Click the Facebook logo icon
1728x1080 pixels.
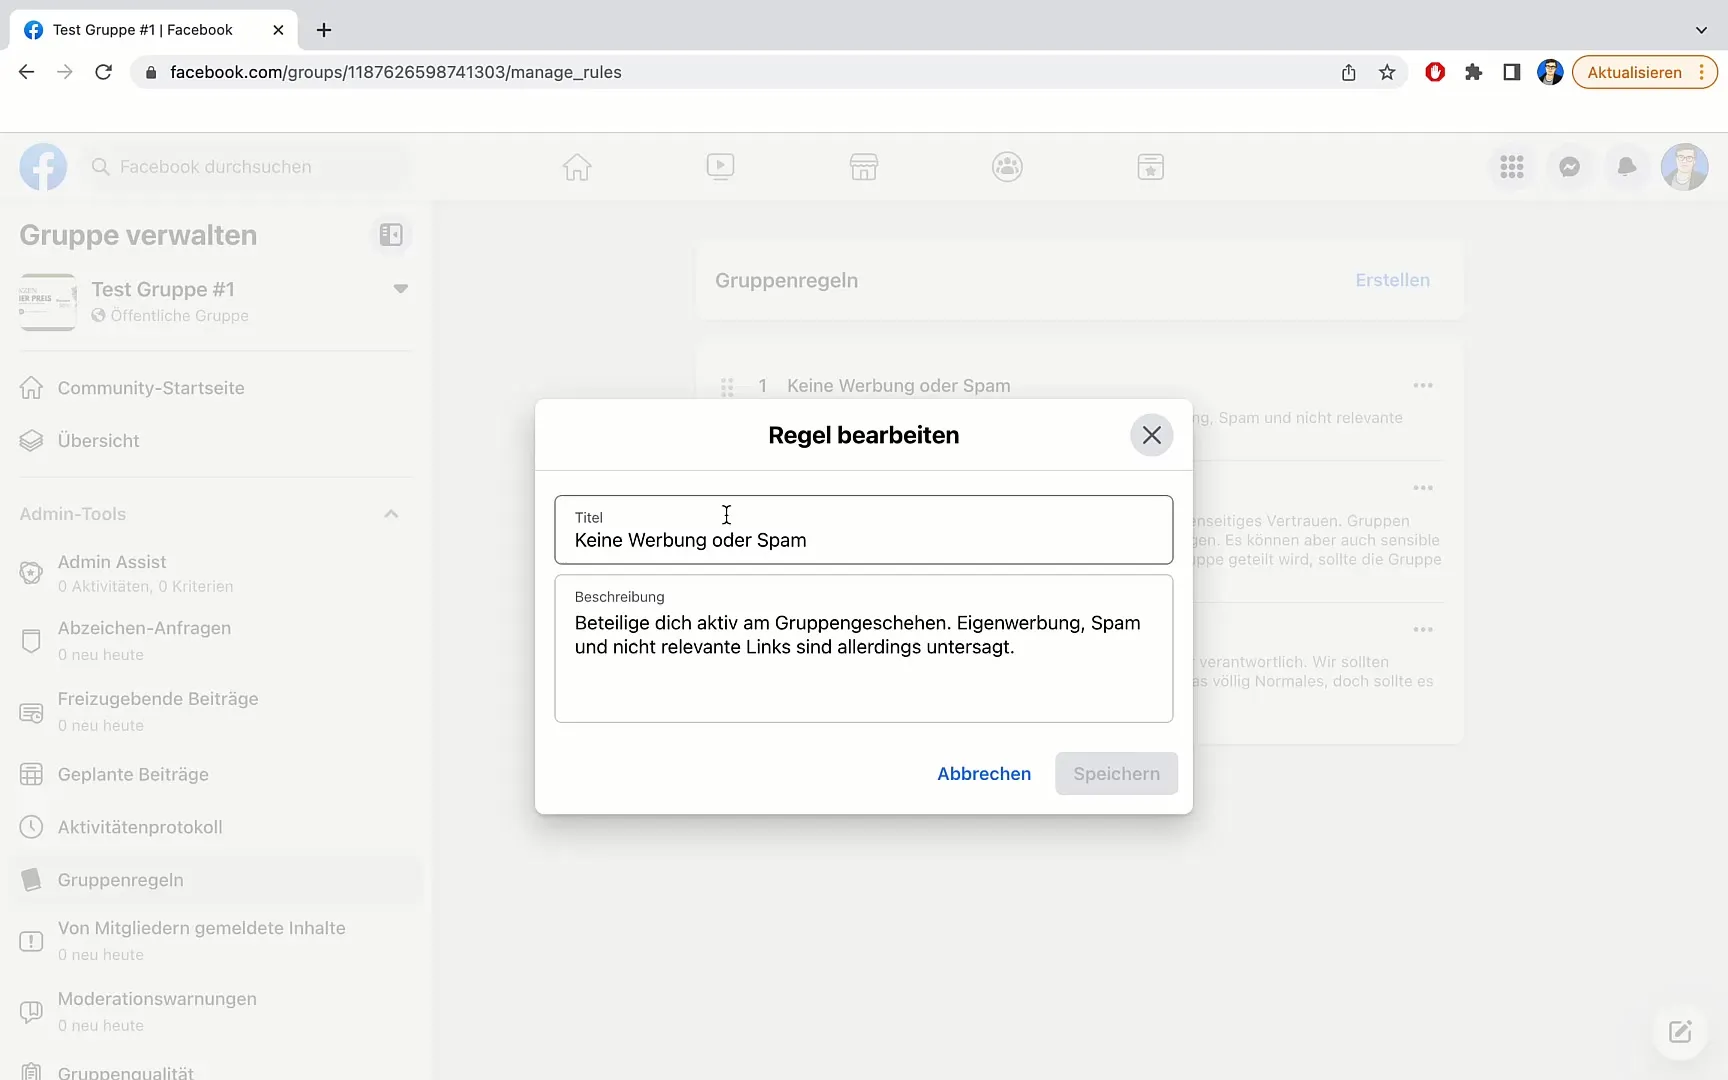[43, 167]
